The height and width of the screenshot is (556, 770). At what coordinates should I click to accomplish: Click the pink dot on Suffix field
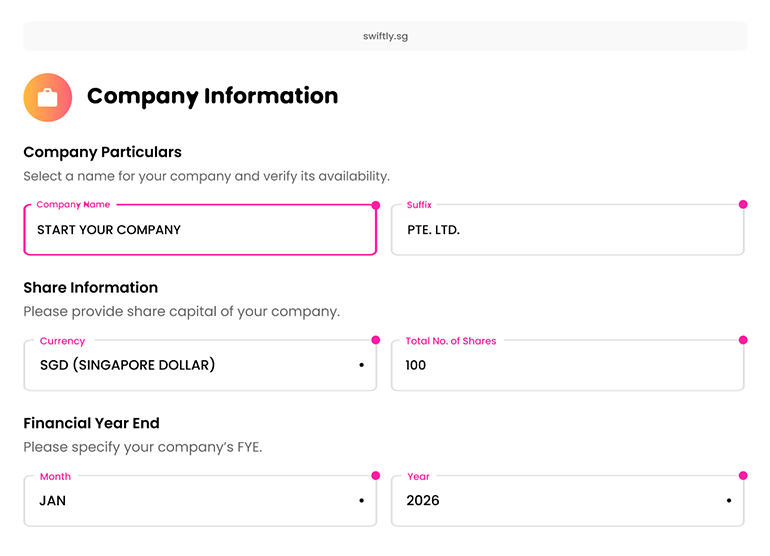click(743, 204)
